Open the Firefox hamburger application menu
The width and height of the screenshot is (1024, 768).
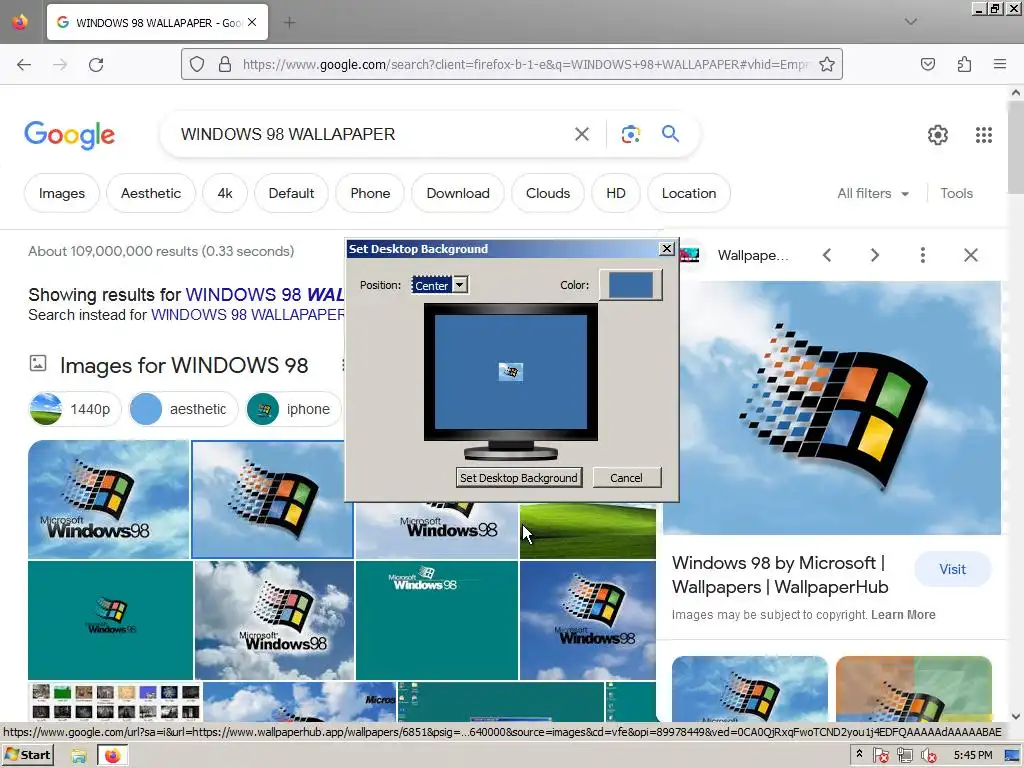coord(1000,64)
